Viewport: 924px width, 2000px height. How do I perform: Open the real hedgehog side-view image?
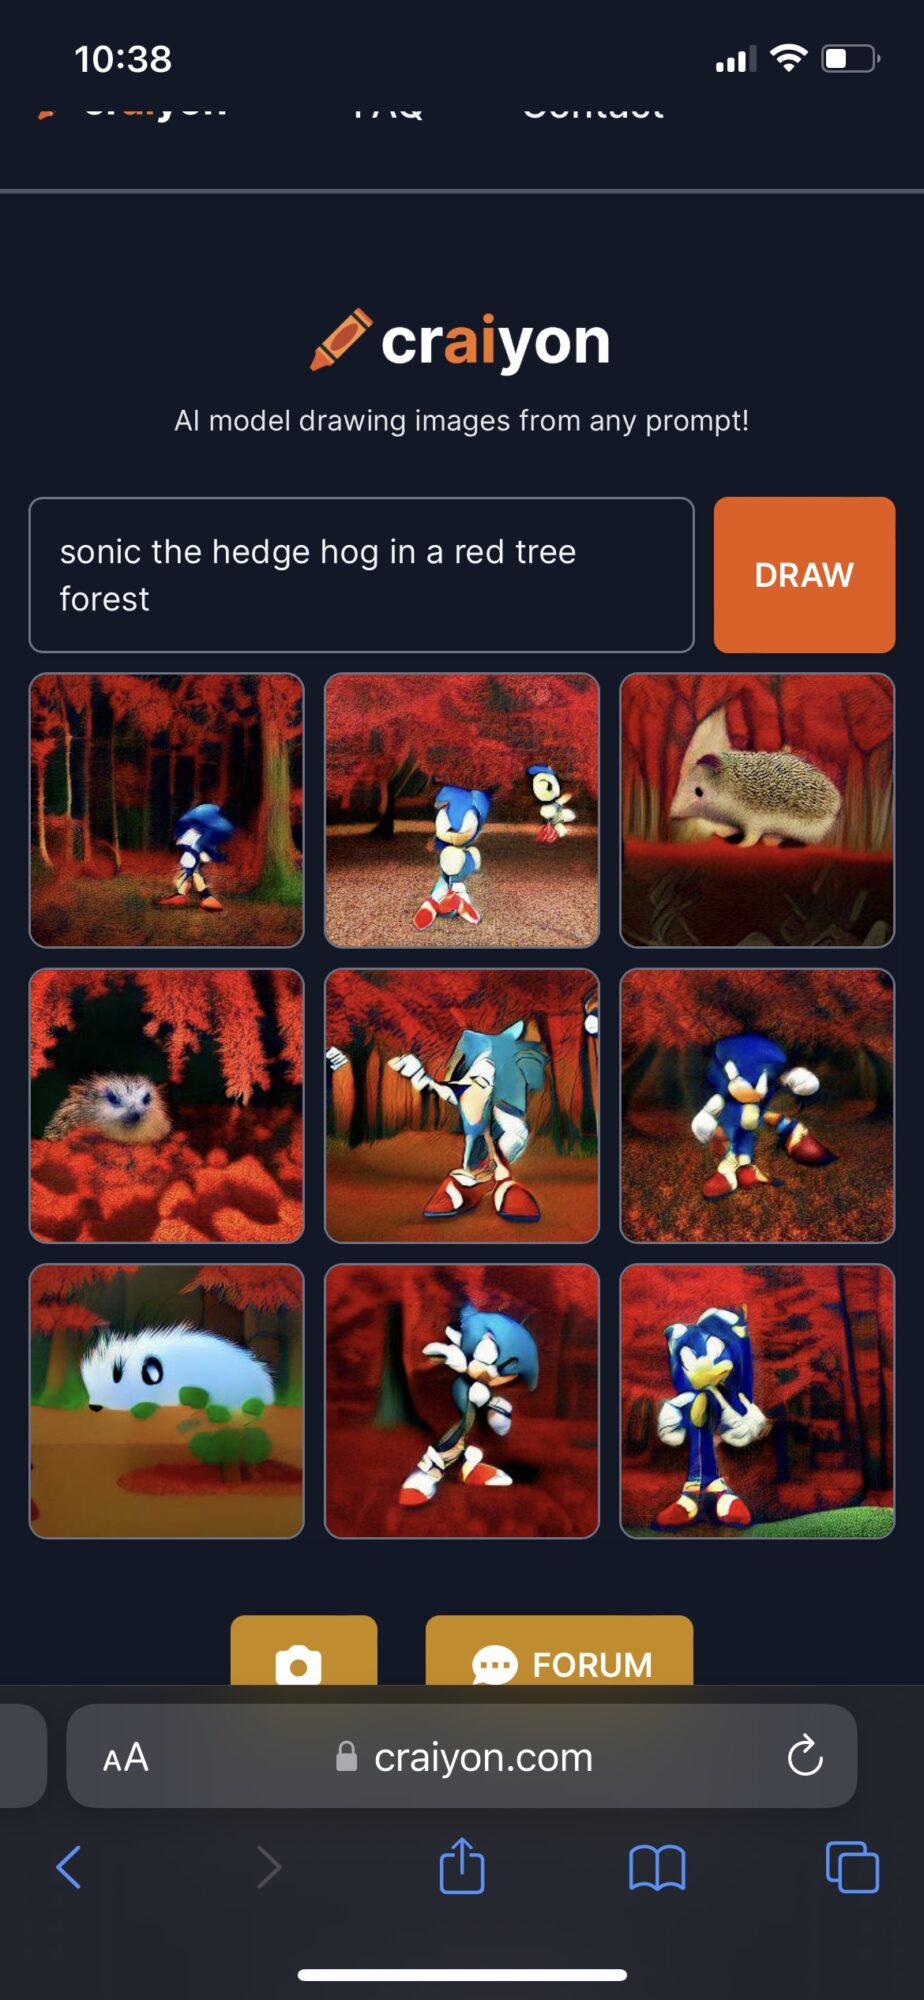[757, 810]
